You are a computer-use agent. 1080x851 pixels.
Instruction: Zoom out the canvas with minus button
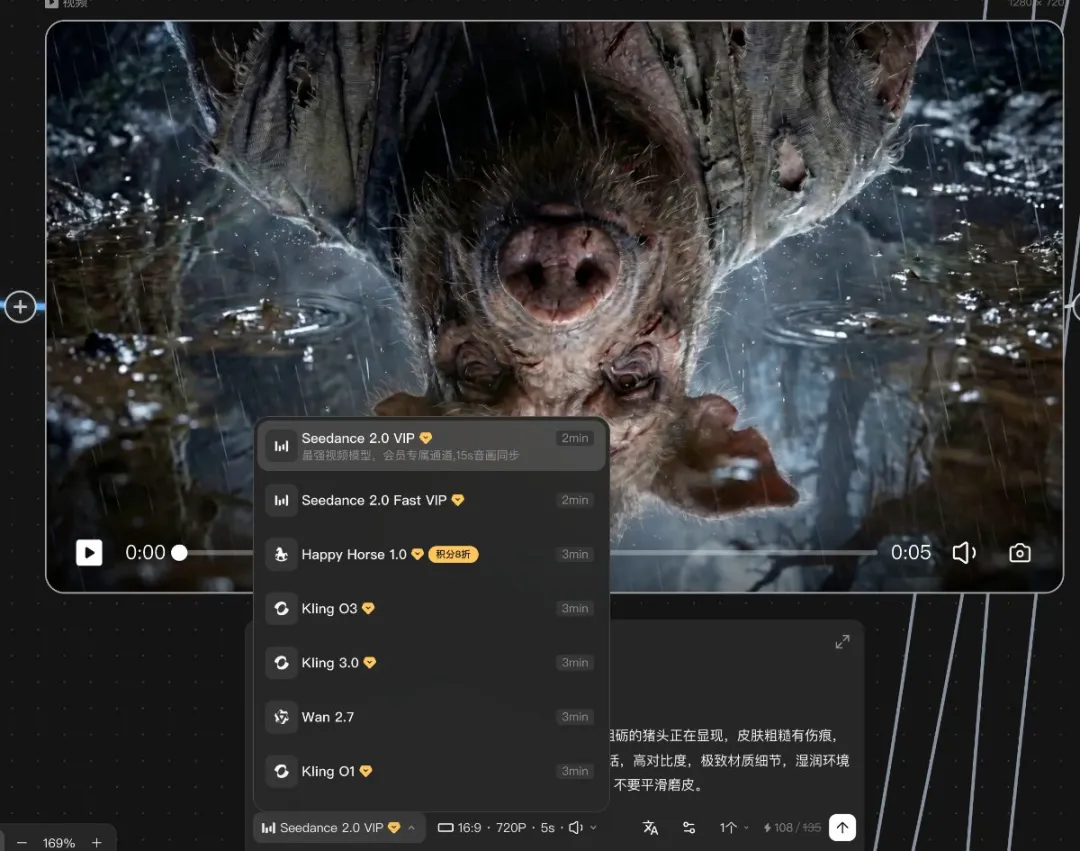pyautogui.click(x=22, y=843)
